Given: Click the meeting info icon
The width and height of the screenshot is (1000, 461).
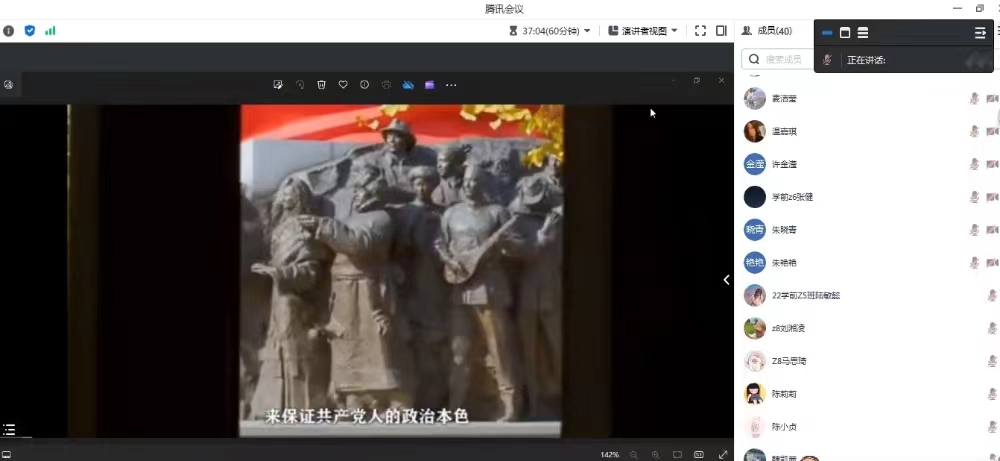Looking at the screenshot, I should pos(9,31).
